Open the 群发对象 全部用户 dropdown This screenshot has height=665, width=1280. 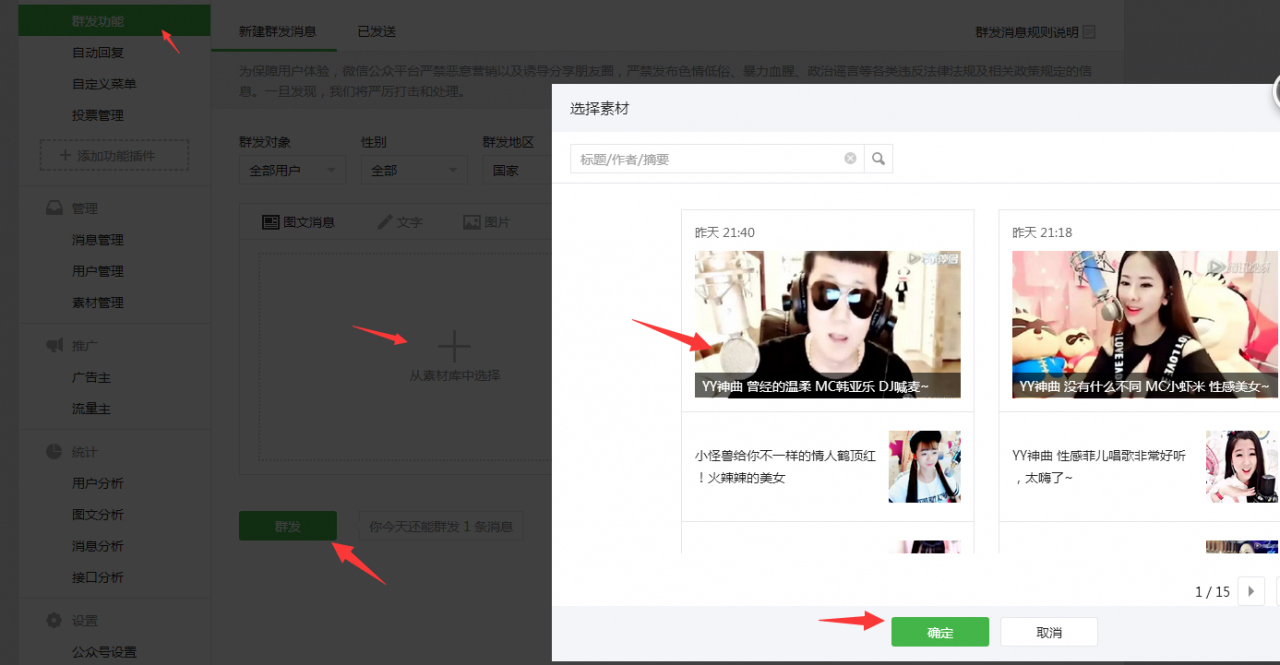click(x=291, y=170)
